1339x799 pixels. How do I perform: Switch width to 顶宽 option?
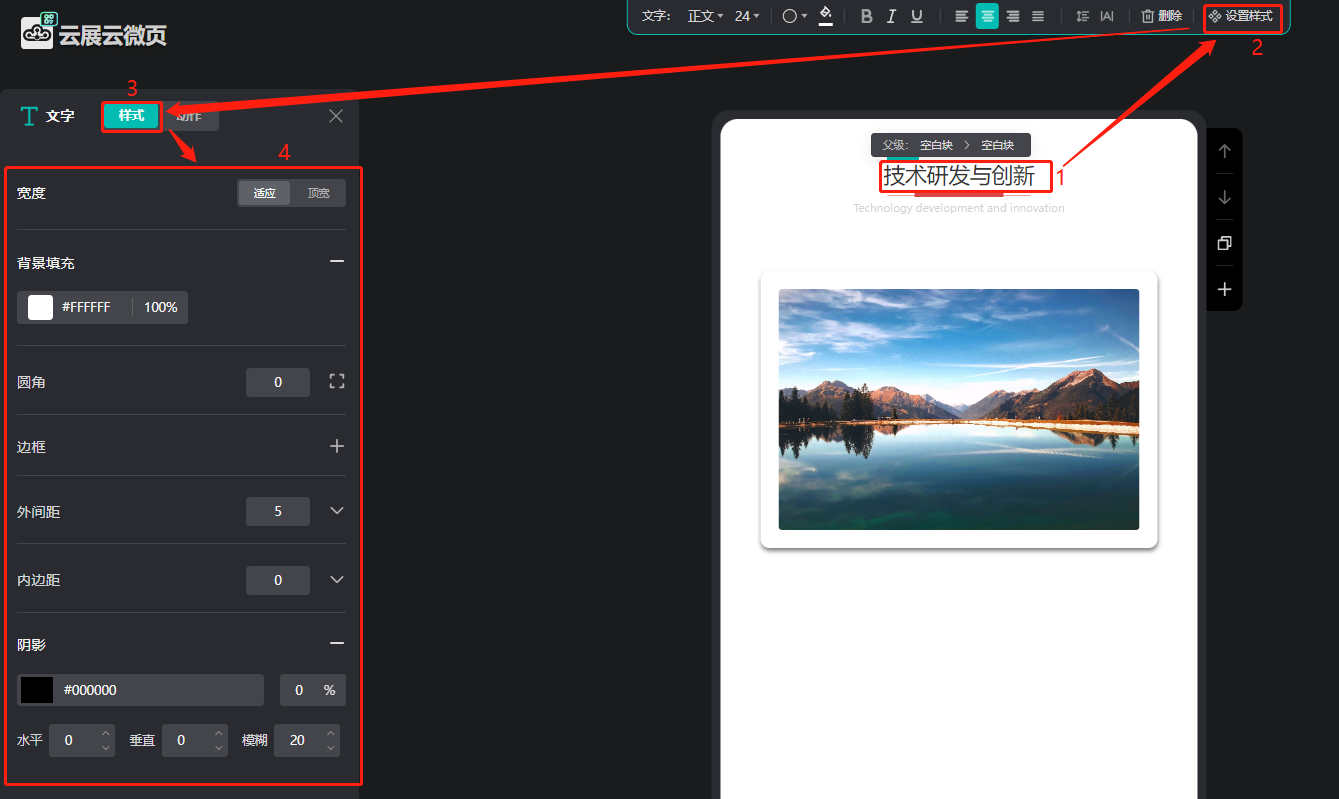click(x=318, y=193)
